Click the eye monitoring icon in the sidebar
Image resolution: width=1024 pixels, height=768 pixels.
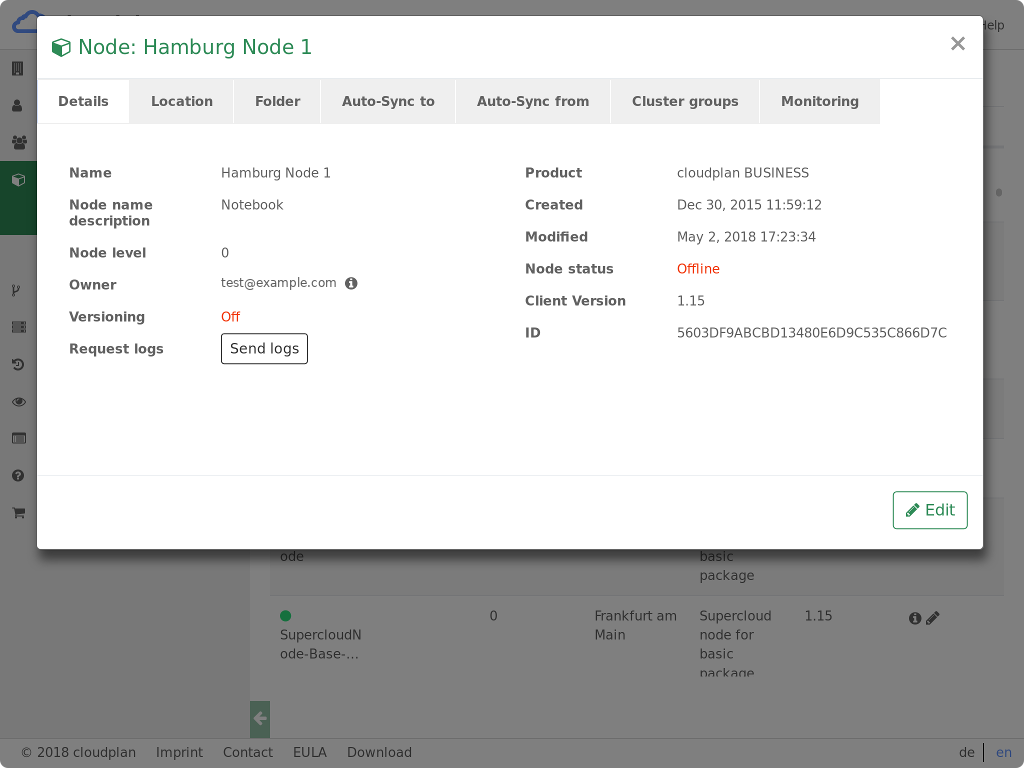(18, 402)
